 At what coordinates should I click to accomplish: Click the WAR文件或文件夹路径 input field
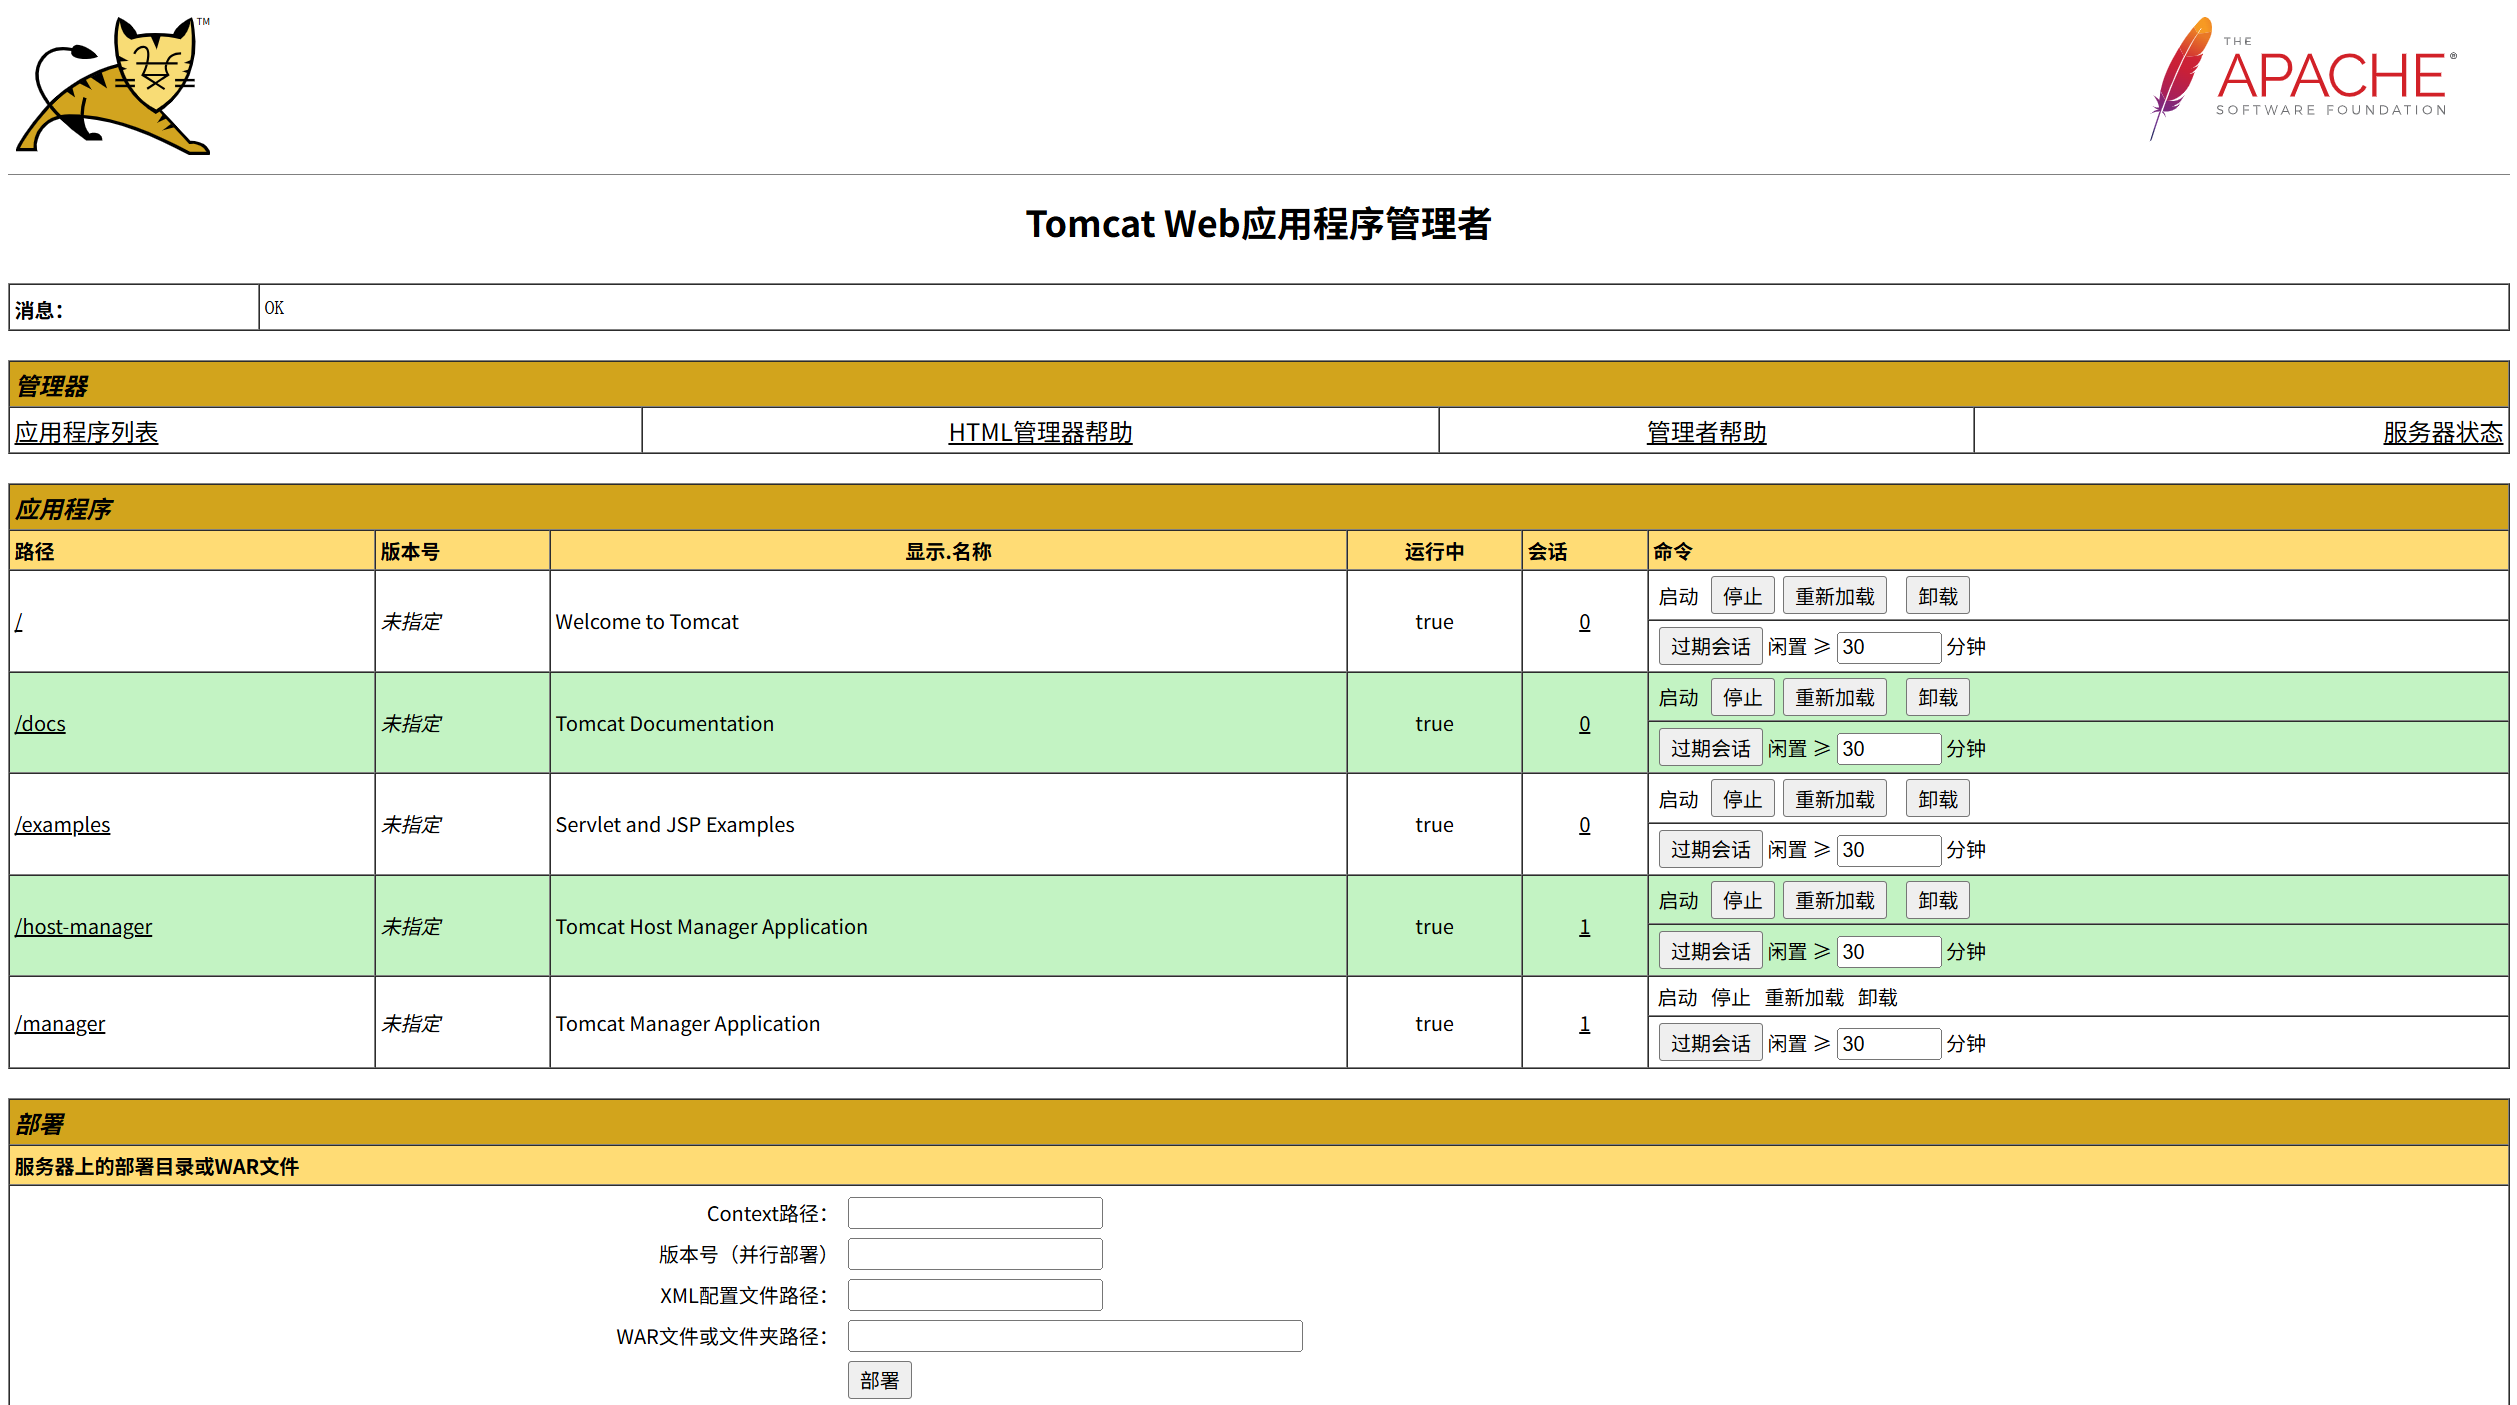point(1074,1335)
